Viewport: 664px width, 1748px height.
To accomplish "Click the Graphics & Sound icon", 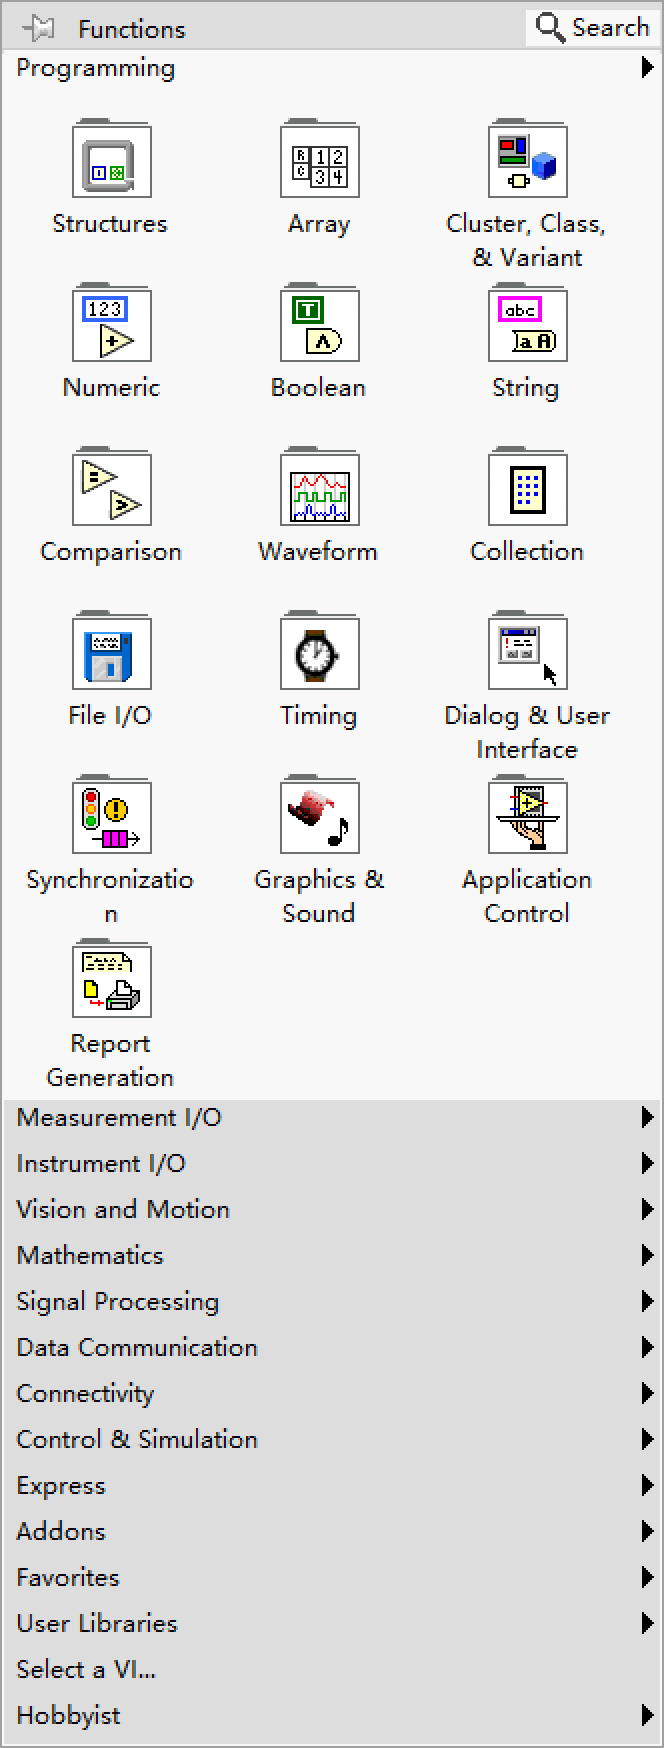I will 319,816.
